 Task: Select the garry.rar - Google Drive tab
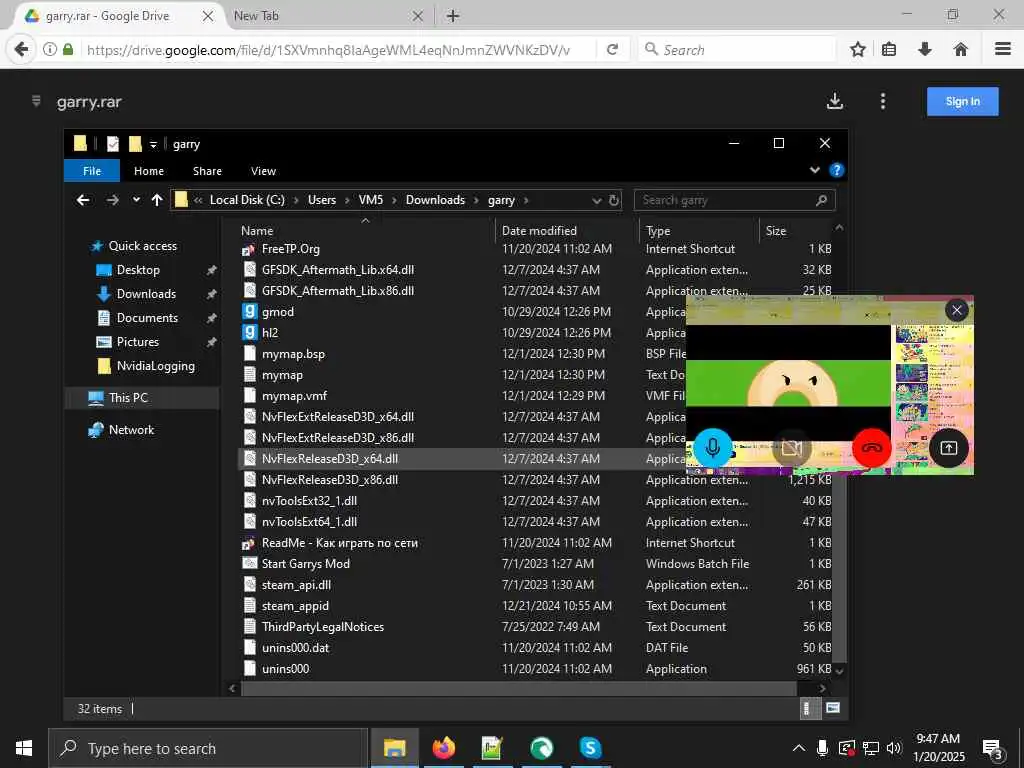[118, 16]
